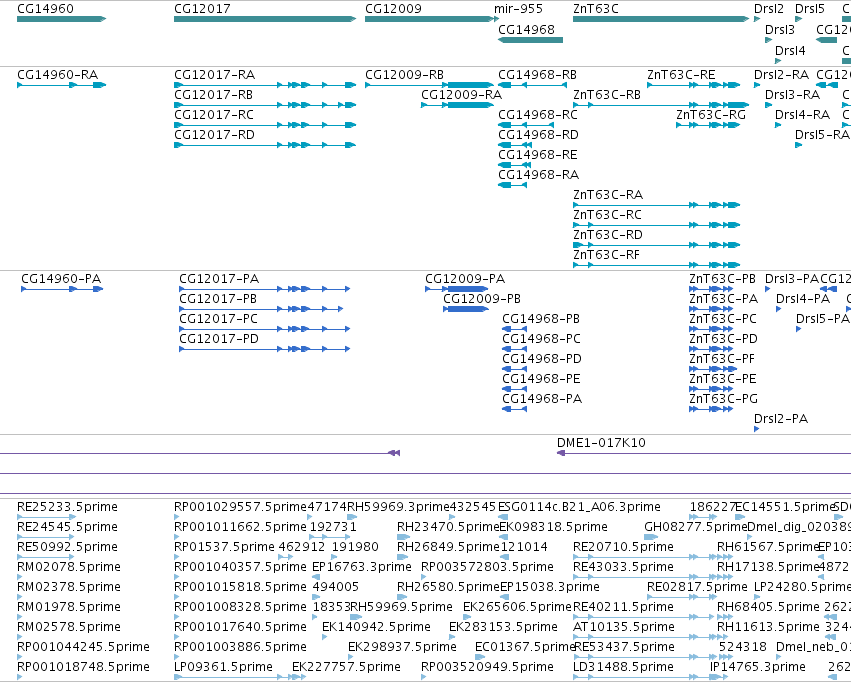
Task: Select transcript CG14960-RA
Action: (58, 75)
